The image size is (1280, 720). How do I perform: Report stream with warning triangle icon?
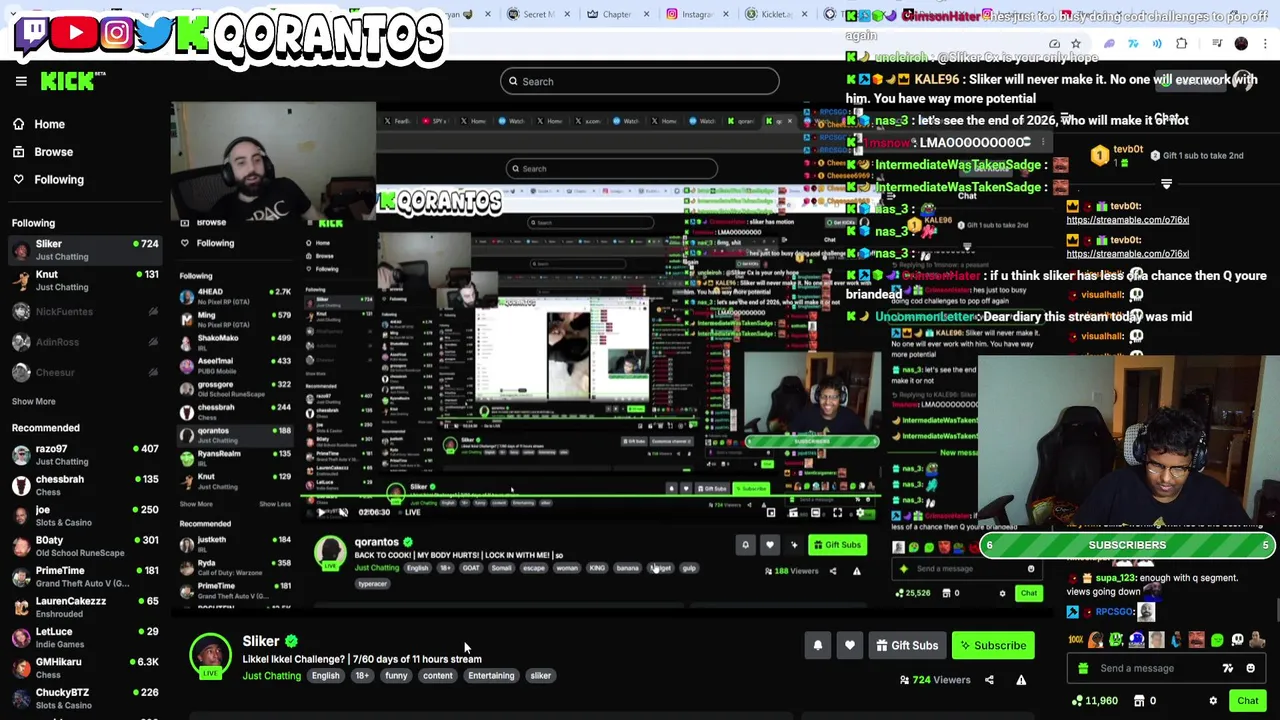pyautogui.click(x=1021, y=680)
